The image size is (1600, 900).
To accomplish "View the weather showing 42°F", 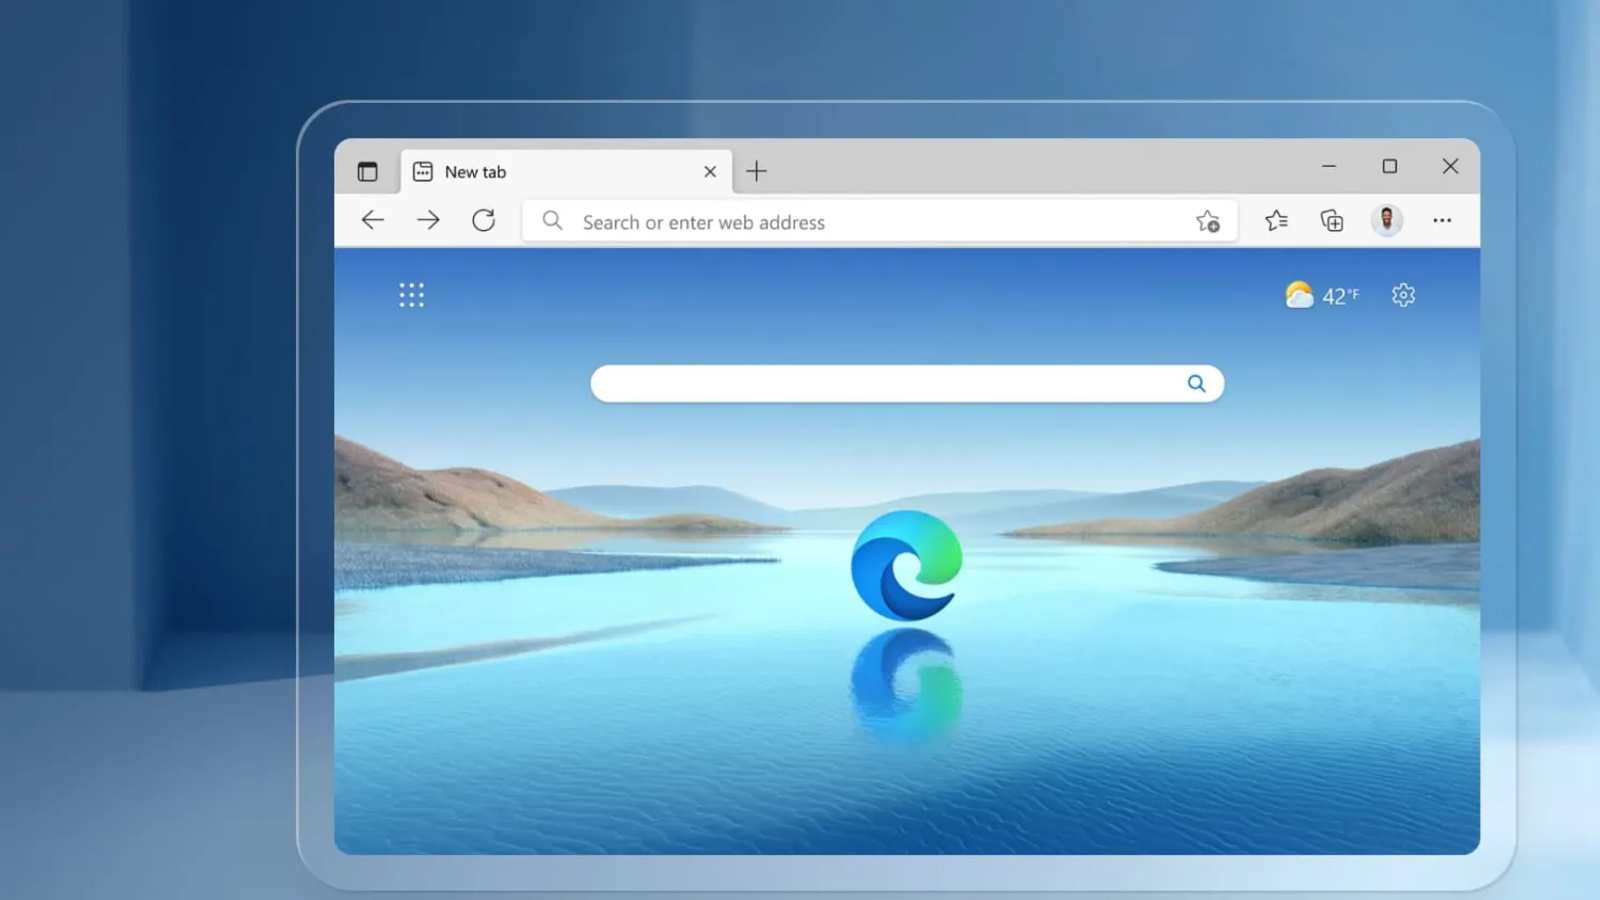I will [1322, 295].
